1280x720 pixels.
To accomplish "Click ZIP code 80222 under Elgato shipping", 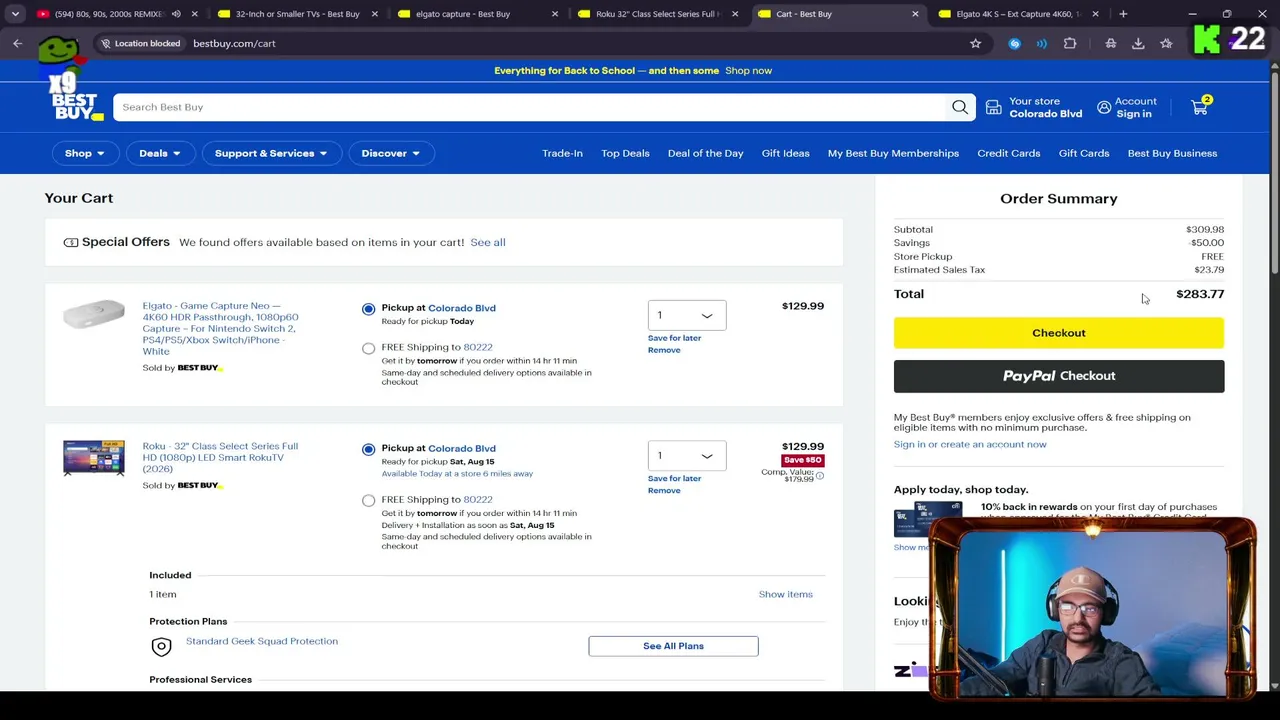I will [x=478, y=347].
